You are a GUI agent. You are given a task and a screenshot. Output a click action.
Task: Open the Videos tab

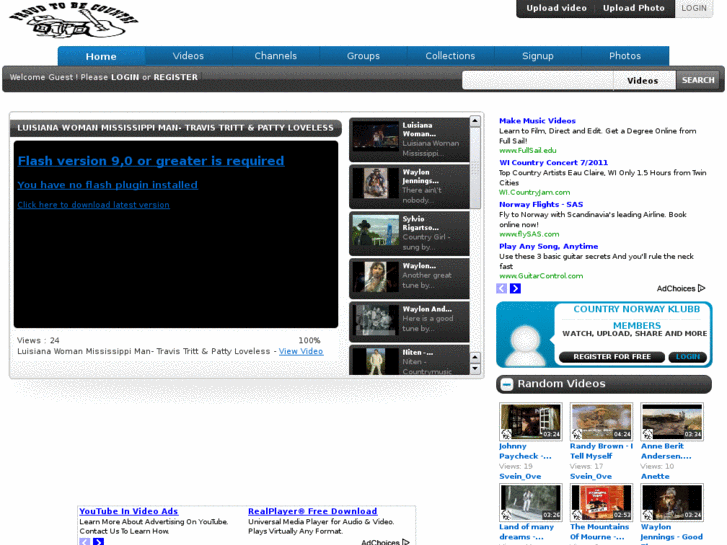(x=188, y=56)
